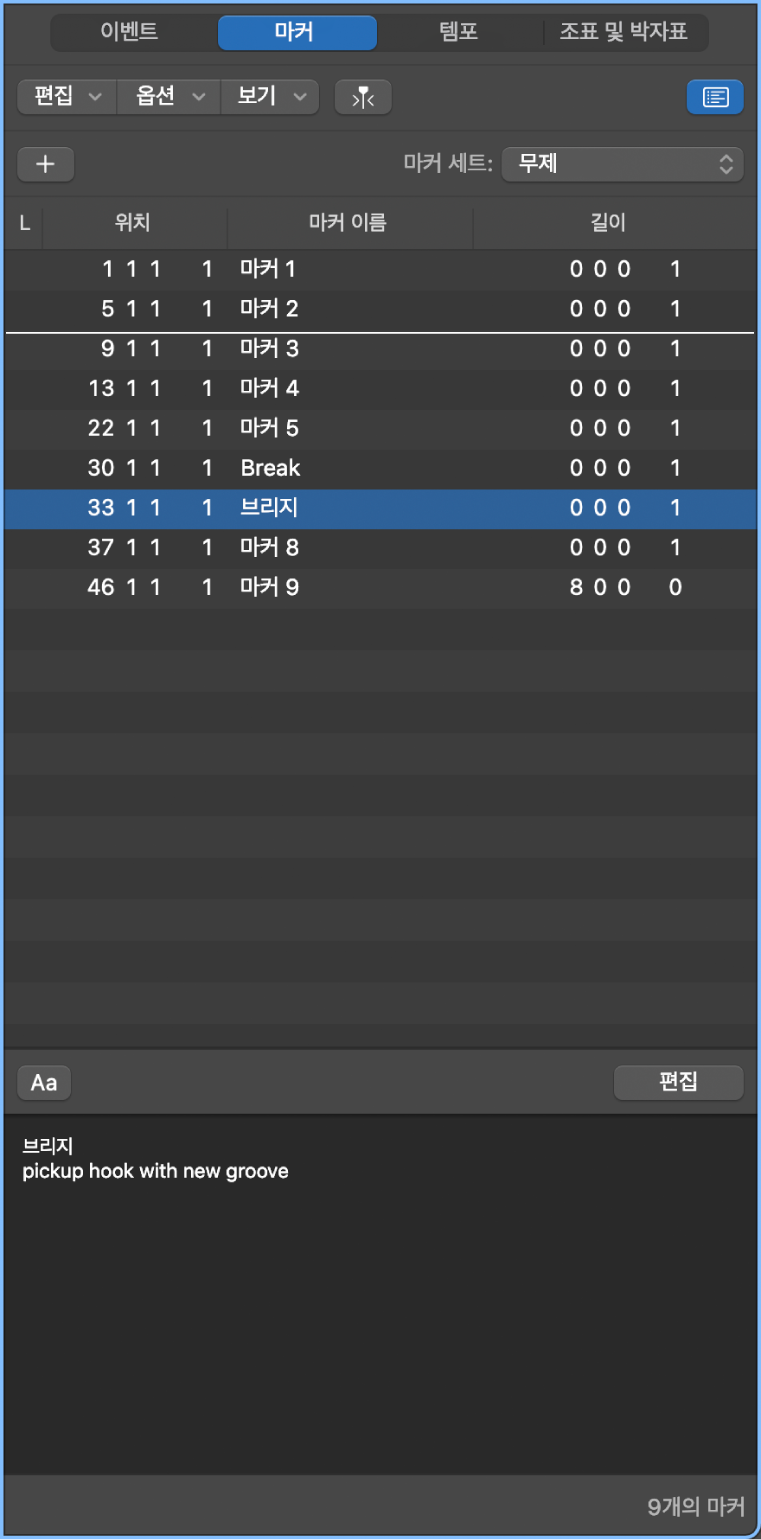Toggle the catch playhead icon in the toolbar

(362, 97)
